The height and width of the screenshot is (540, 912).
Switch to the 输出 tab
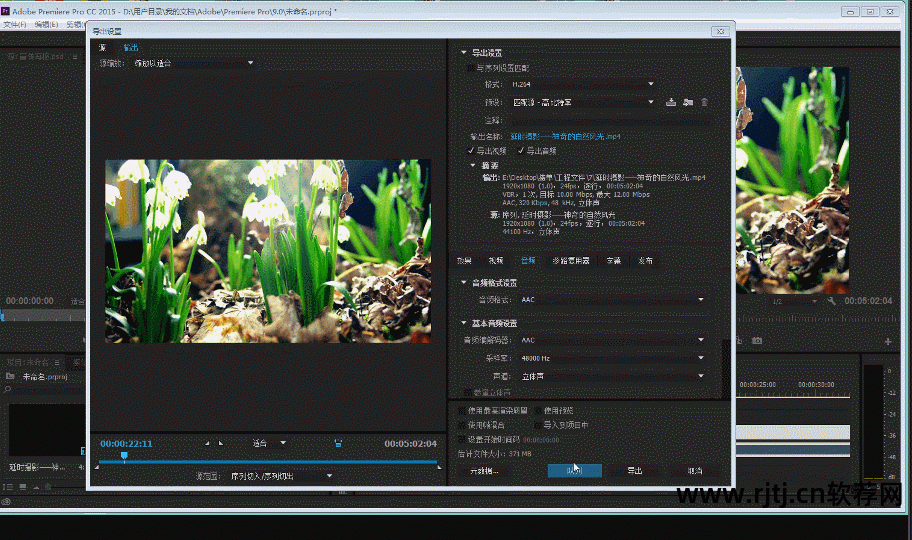click(x=131, y=48)
